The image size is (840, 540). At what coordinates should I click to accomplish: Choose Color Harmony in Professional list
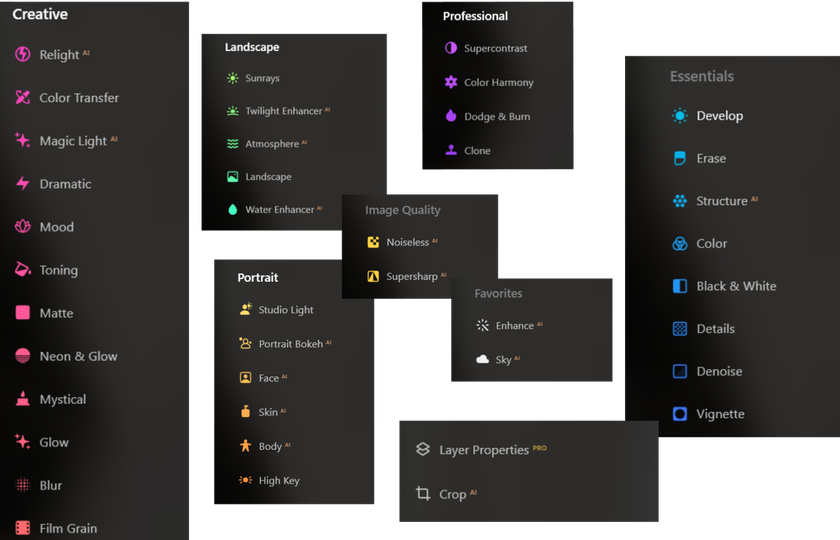(499, 82)
